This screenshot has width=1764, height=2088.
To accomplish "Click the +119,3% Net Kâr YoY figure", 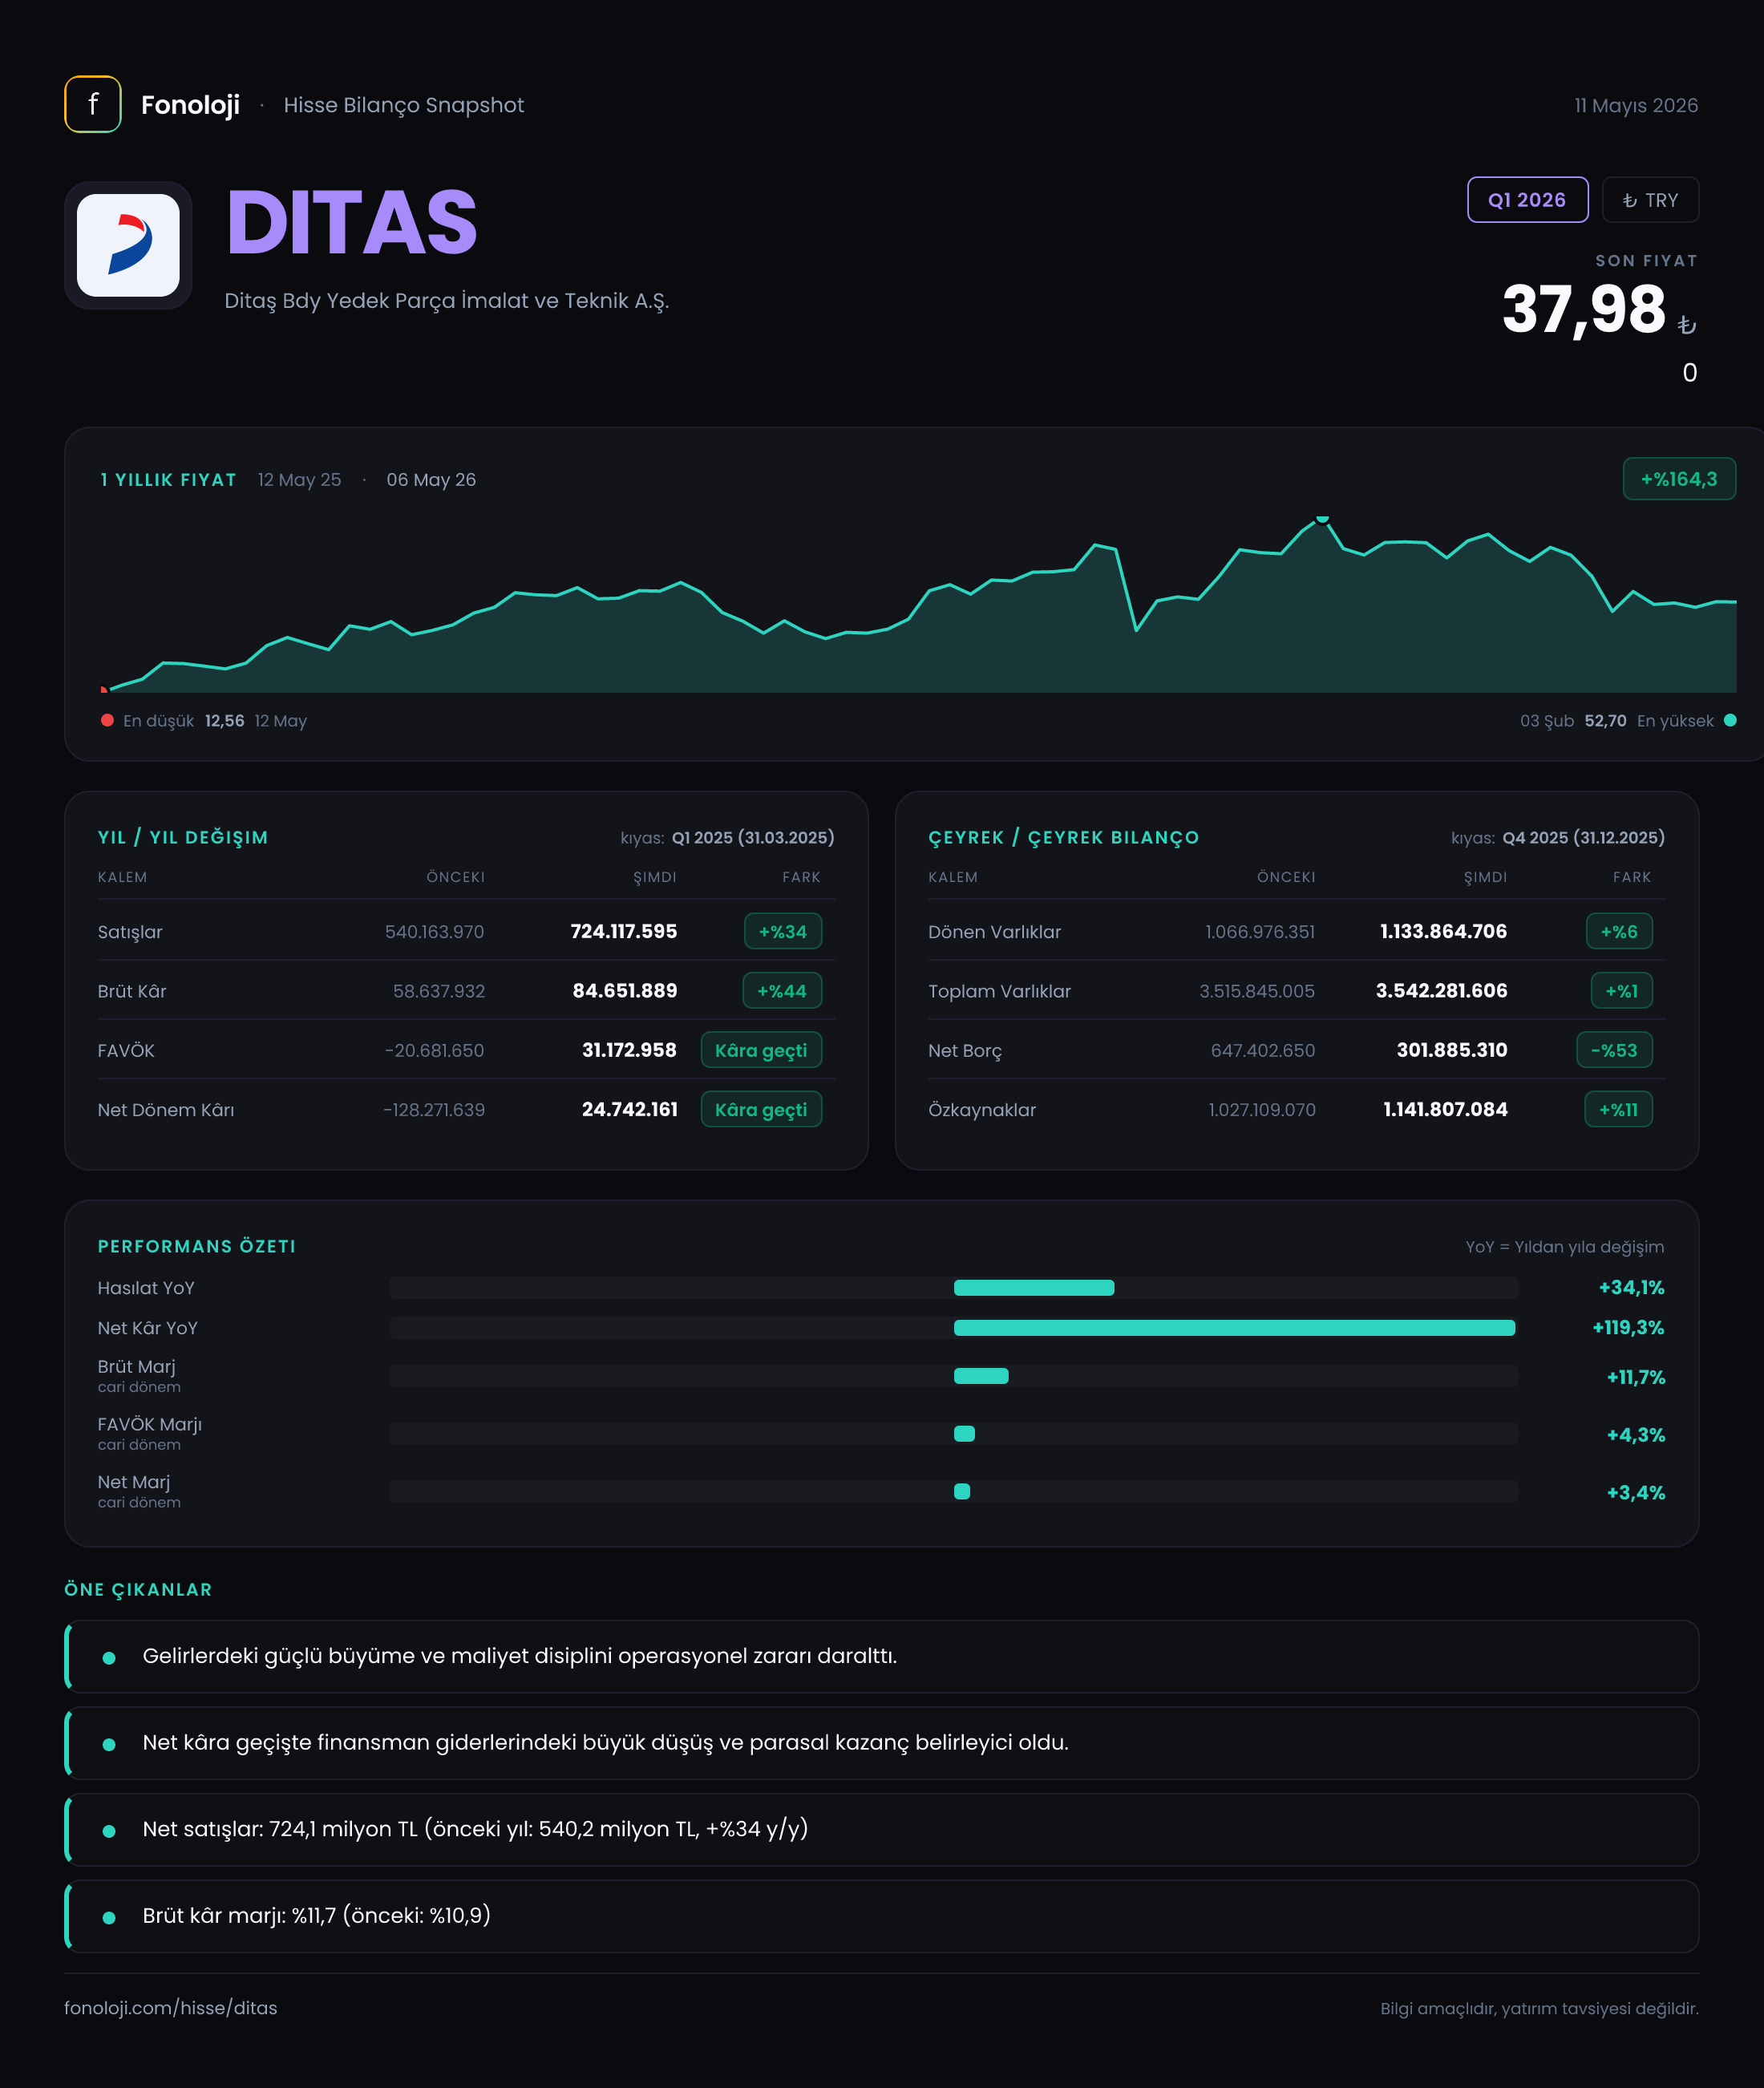I will 1628,1328.
